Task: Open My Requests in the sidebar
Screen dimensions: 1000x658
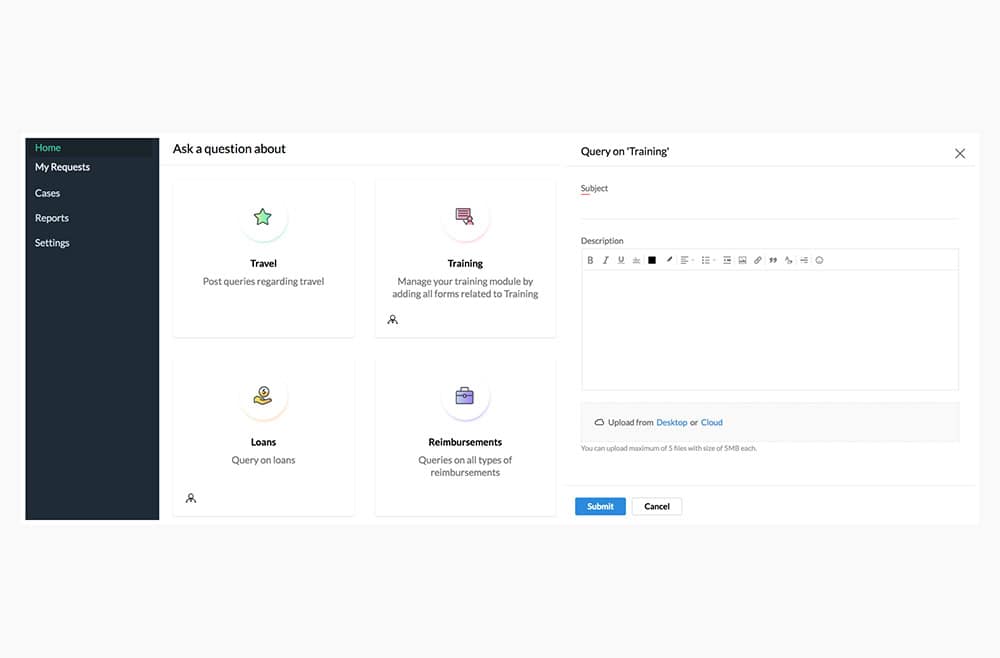Action: click(62, 167)
